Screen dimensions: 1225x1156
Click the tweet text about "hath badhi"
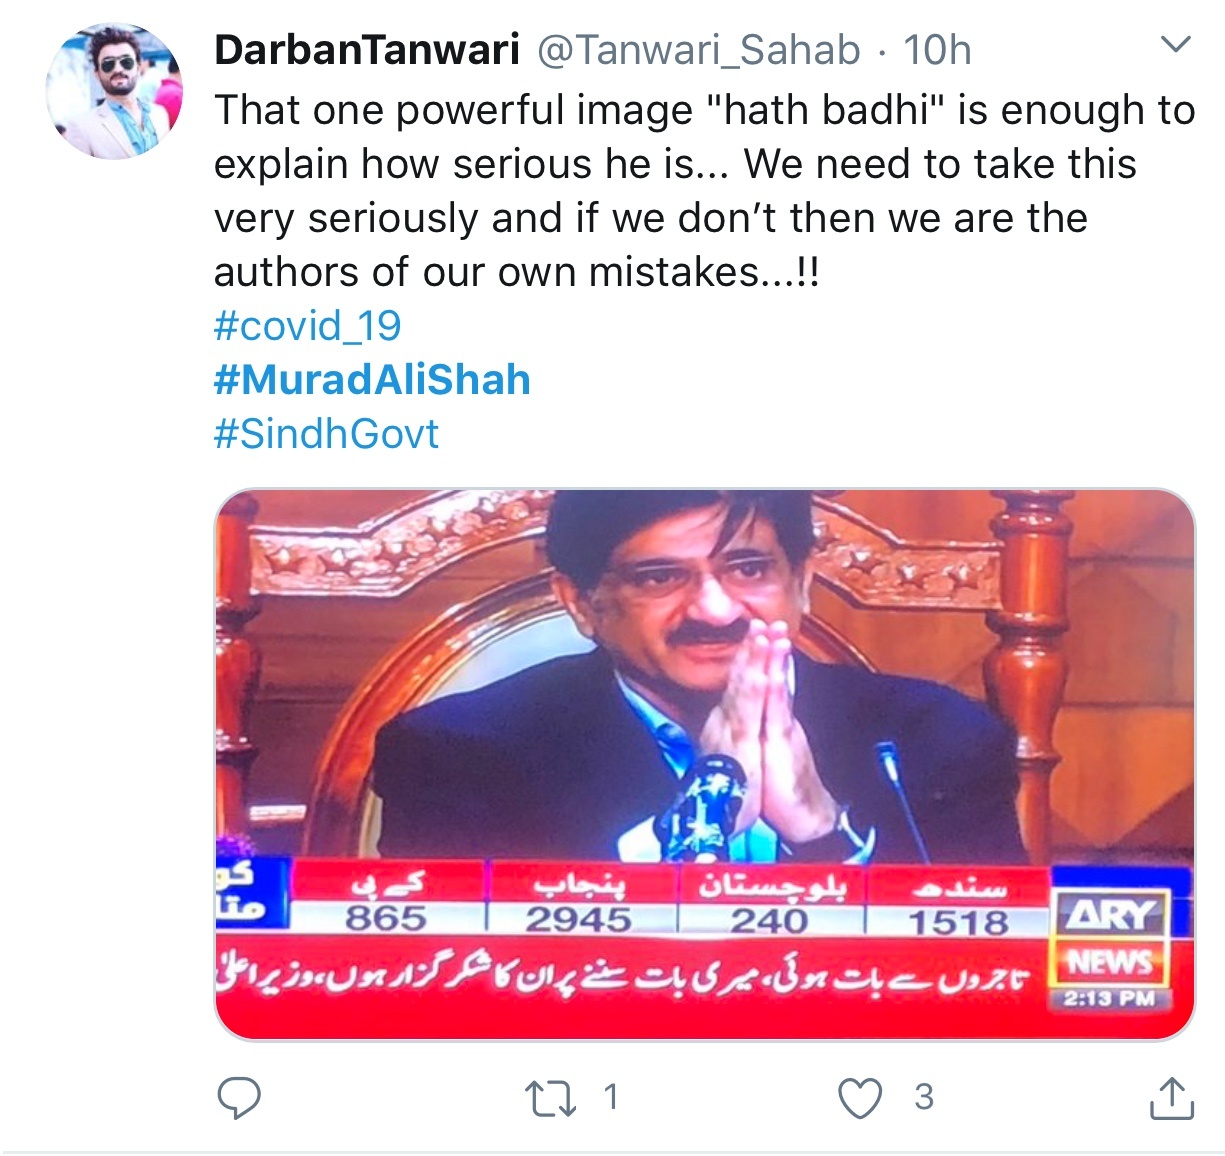704,191
